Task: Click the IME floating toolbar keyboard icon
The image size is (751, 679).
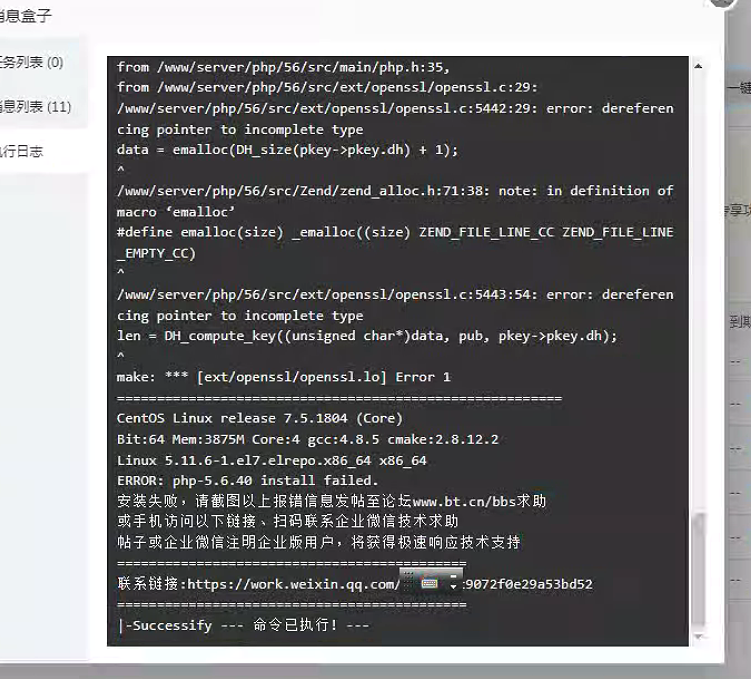Action: point(429,583)
